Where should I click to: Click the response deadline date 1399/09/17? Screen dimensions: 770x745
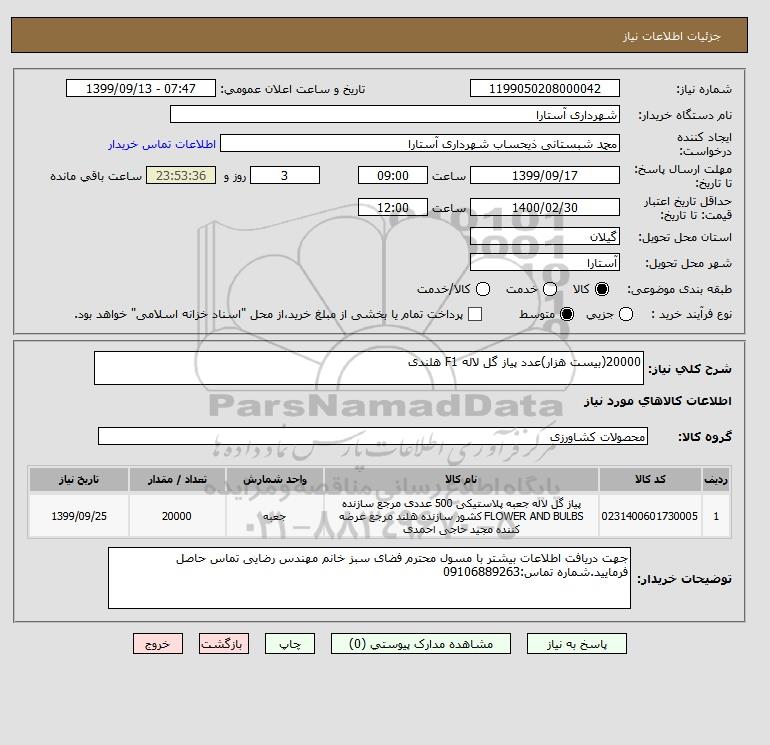click(x=545, y=175)
